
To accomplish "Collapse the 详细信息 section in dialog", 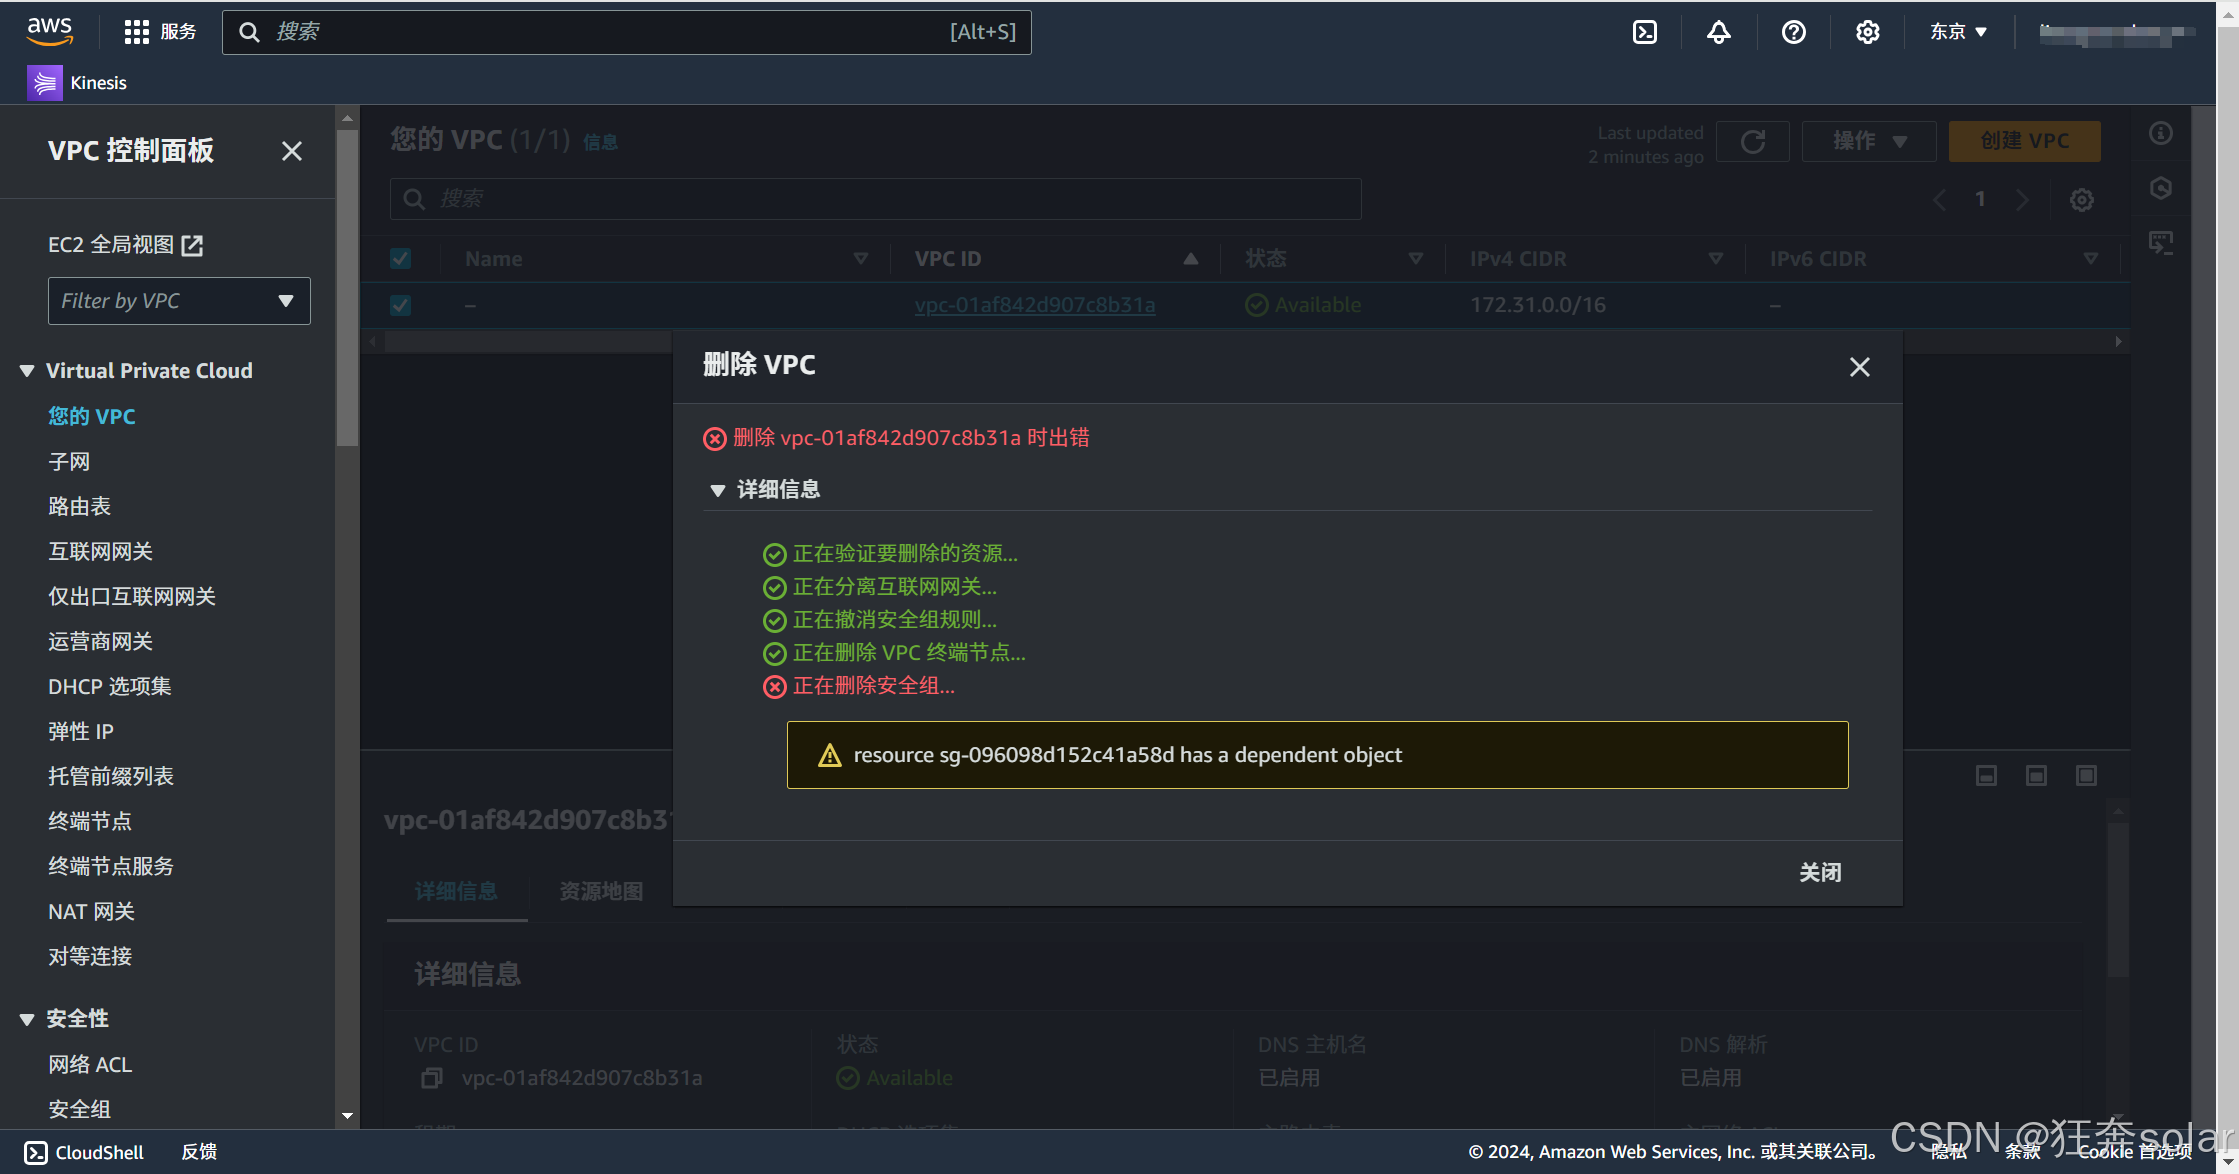I will [717, 490].
